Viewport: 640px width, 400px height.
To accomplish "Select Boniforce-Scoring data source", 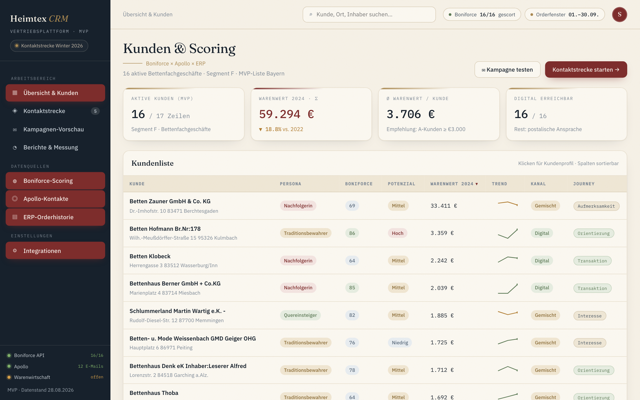I will [x=55, y=180].
